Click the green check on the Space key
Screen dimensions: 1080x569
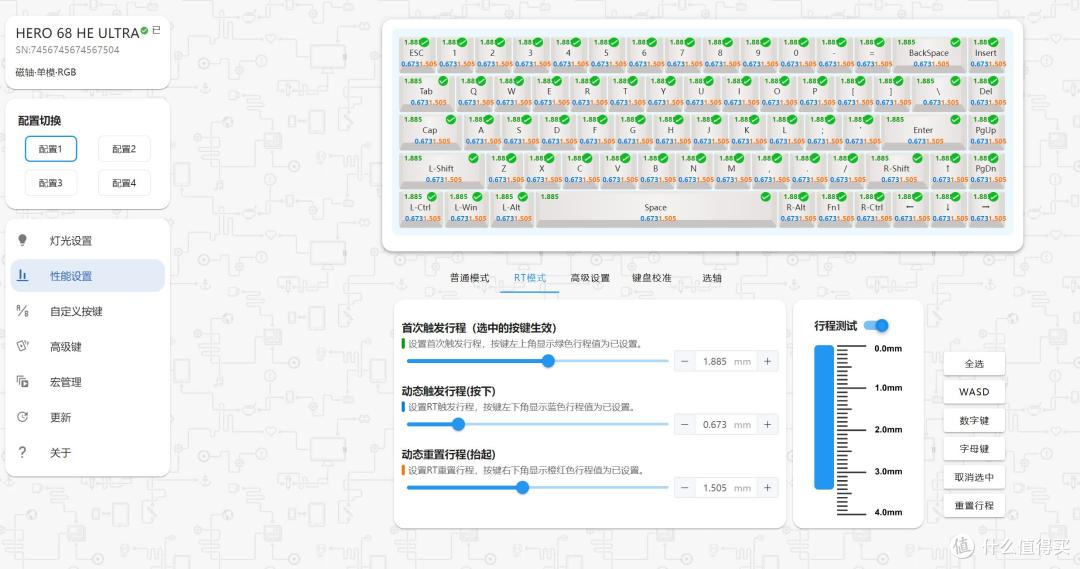tap(765, 196)
